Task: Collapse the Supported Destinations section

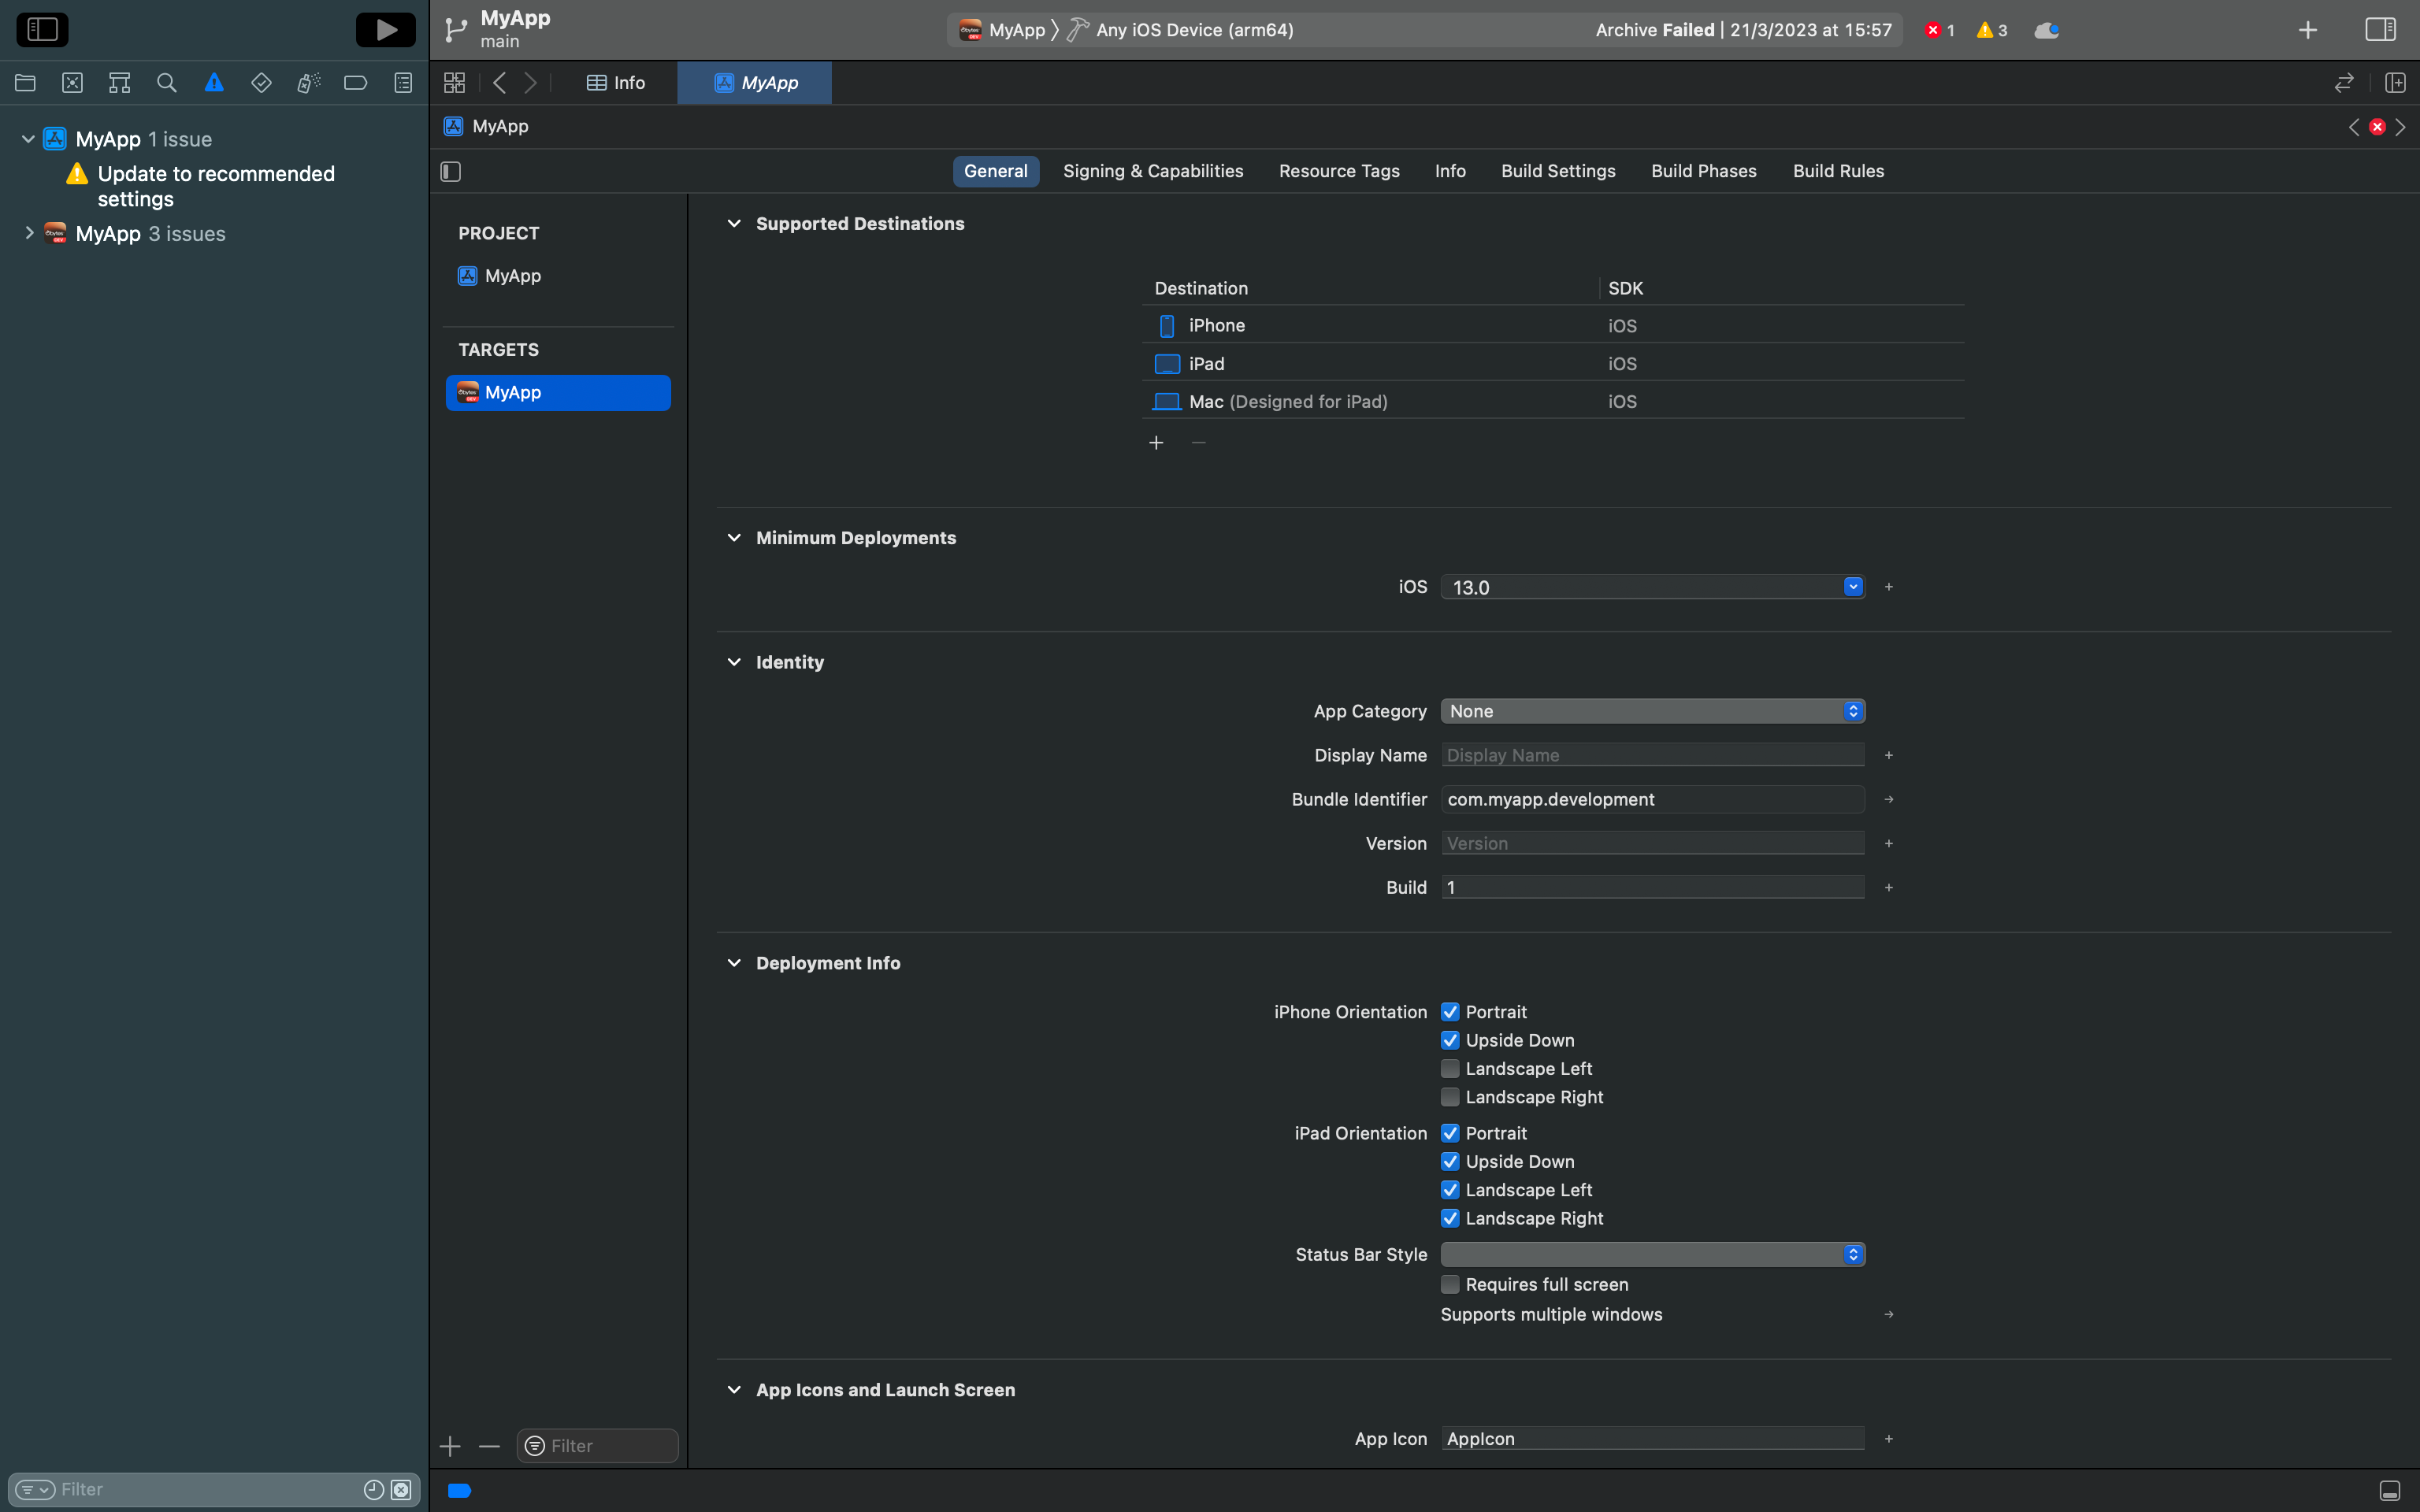Action: pyautogui.click(x=734, y=224)
